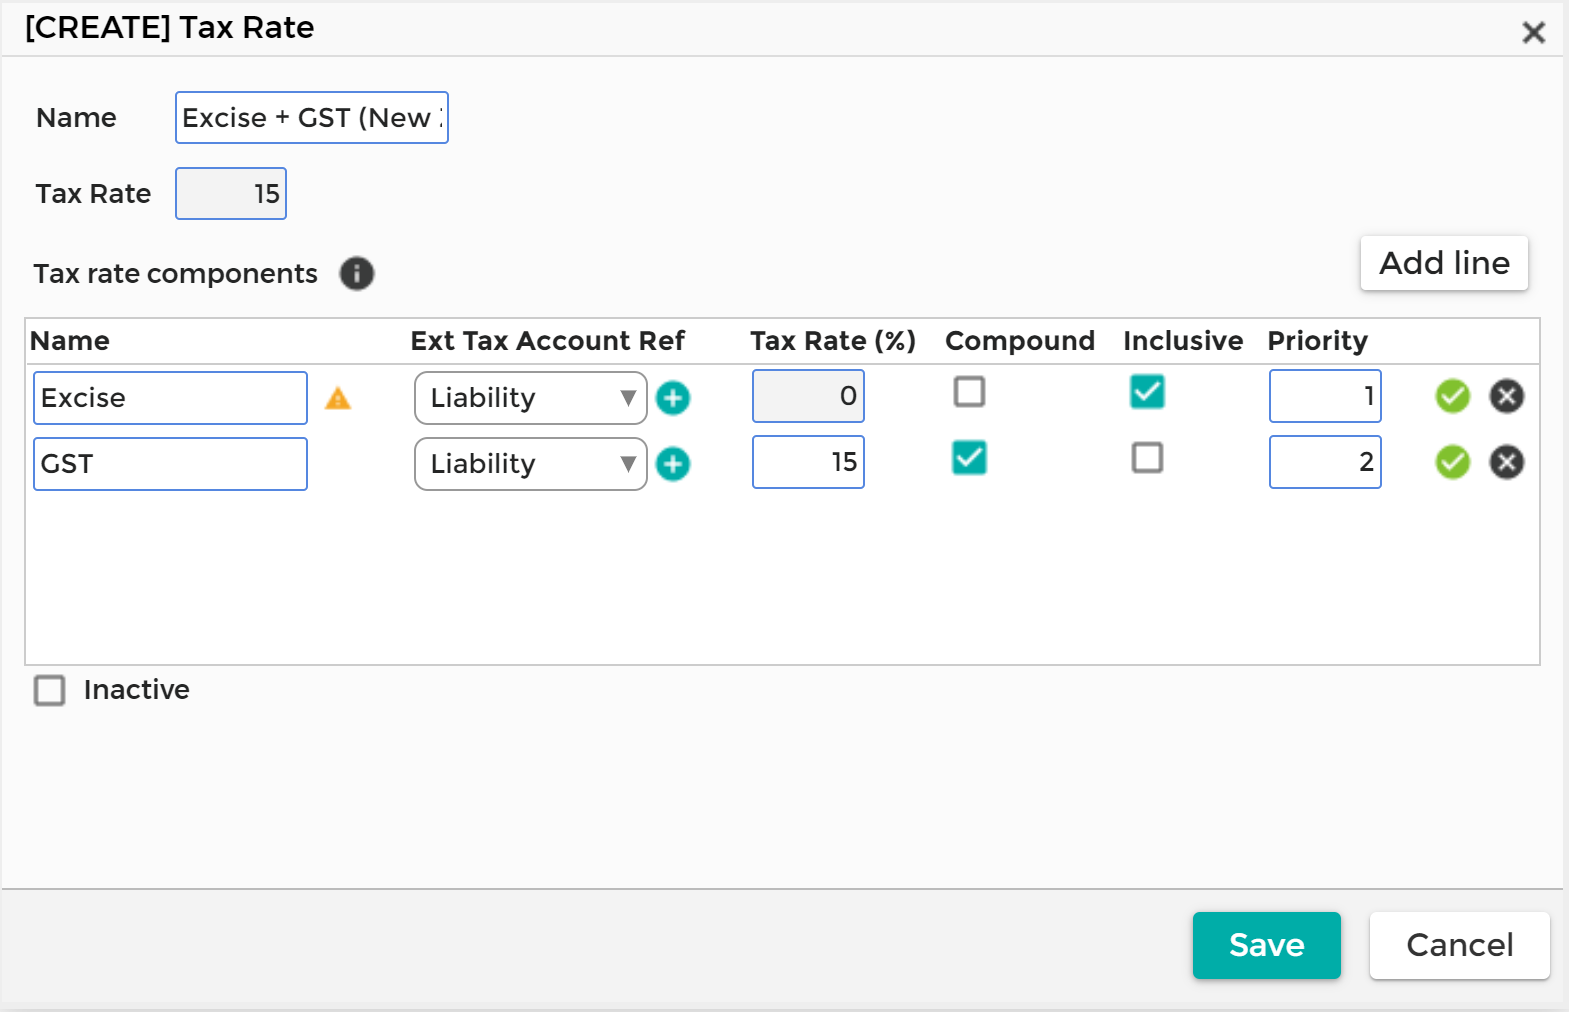Click the info icon beside Tax rate components
Image resolution: width=1569 pixels, height=1012 pixels.
tap(356, 273)
